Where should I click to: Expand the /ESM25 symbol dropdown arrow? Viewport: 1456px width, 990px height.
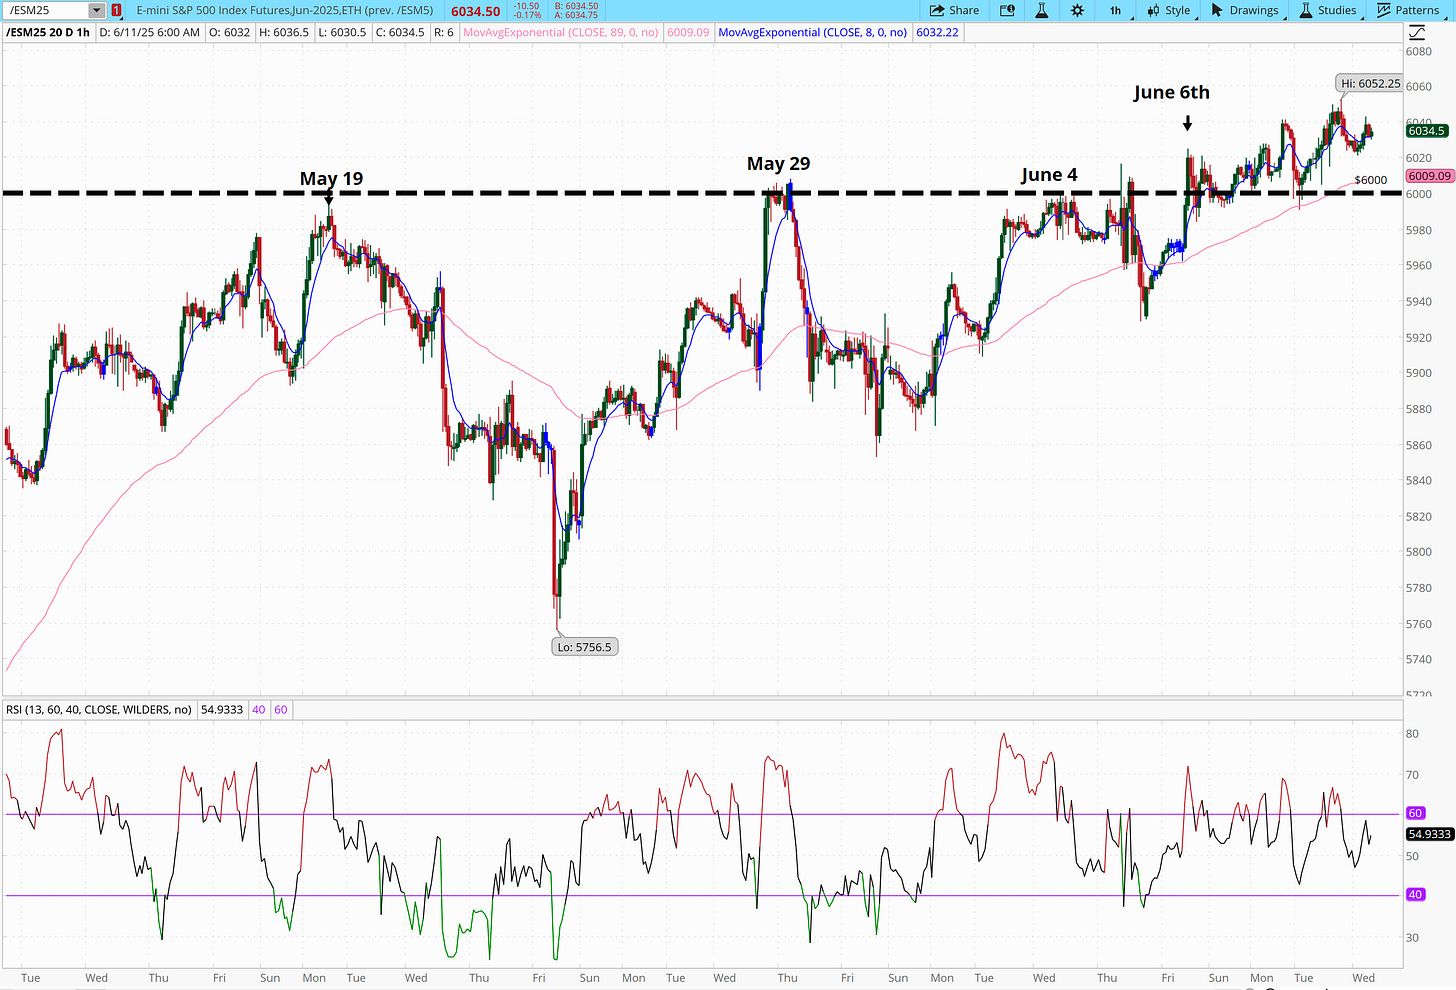(96, 10)
